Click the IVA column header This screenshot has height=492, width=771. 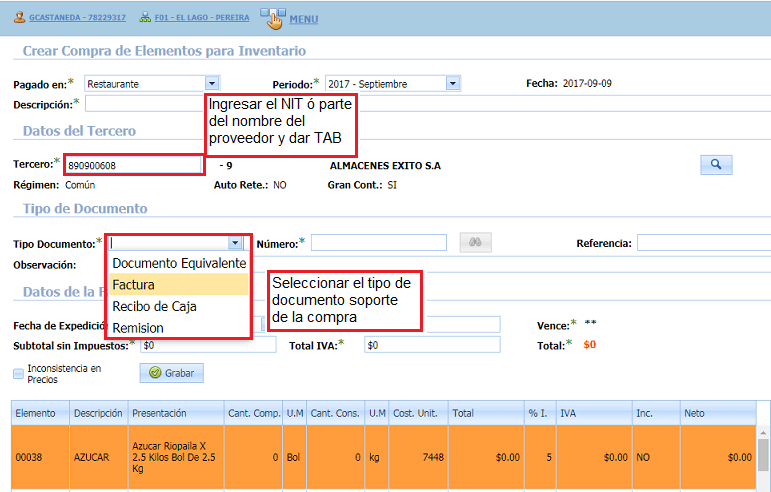pyautogui.click(x=594, y=413)
